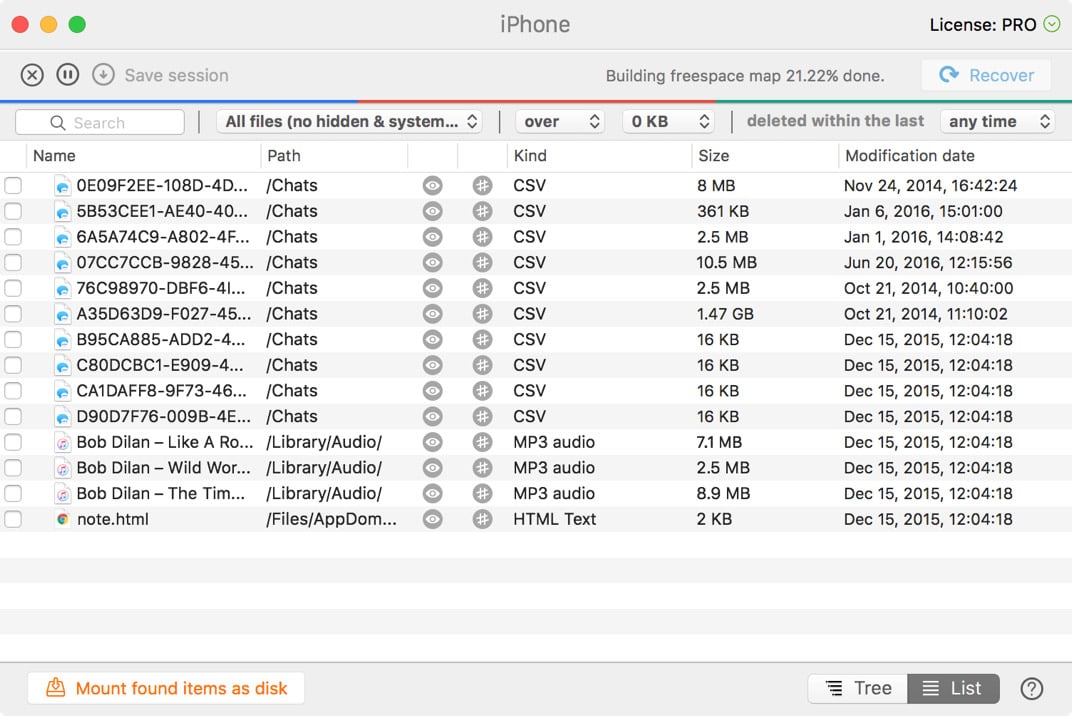Click the /Files/AppDom... path cell
Viewport: 1072px width, 716px height.
click(331, 519)
